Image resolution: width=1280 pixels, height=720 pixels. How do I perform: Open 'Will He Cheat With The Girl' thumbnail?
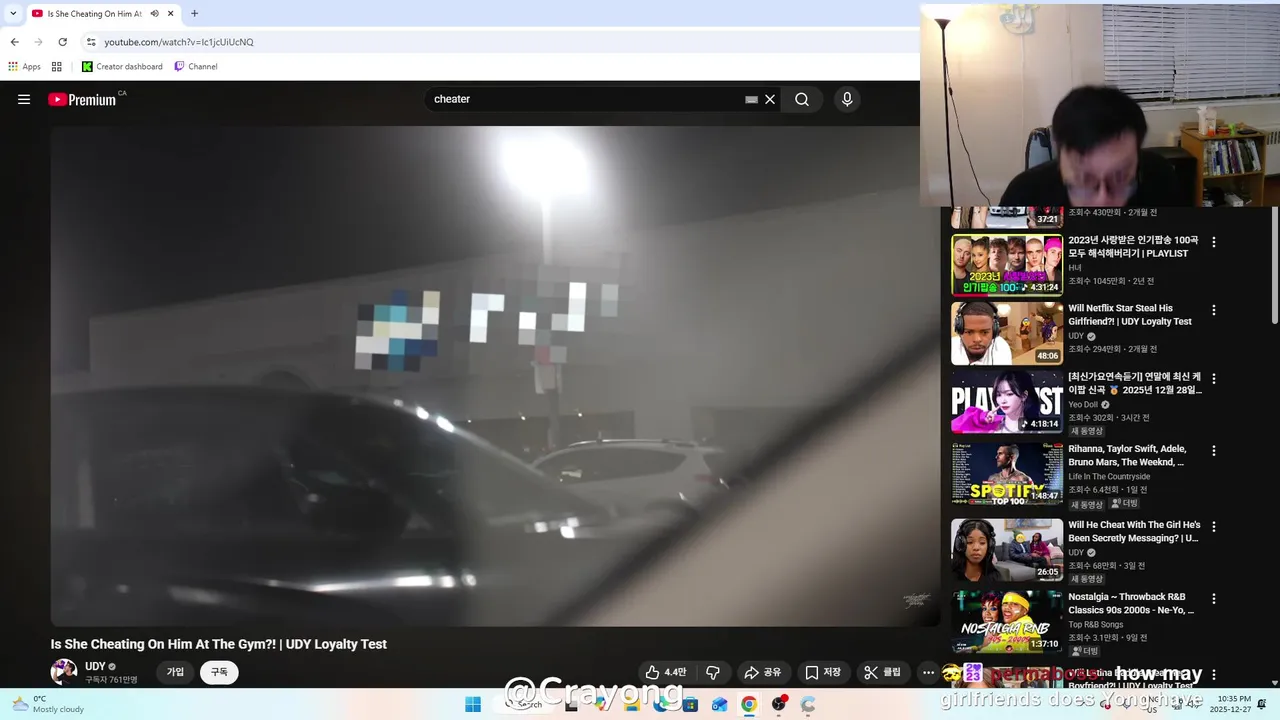tap(1006, 549)
